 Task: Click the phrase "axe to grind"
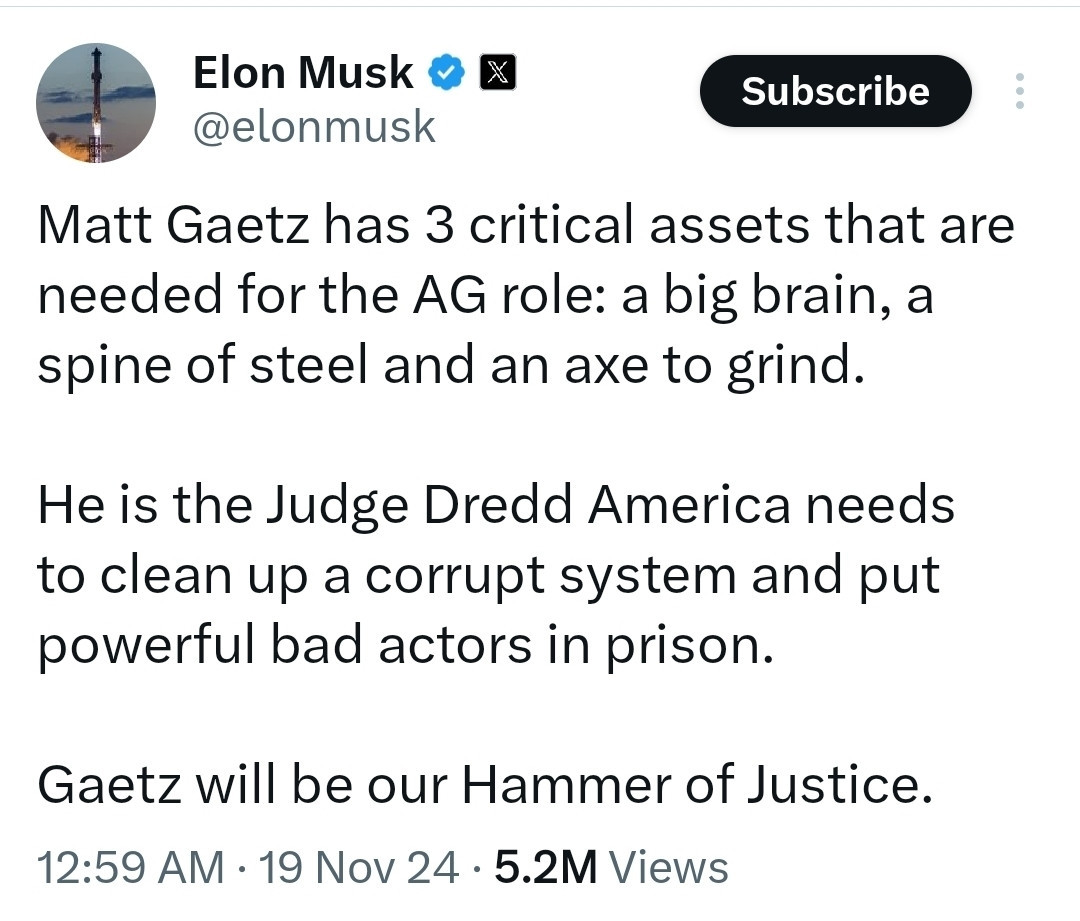(714, 365)
